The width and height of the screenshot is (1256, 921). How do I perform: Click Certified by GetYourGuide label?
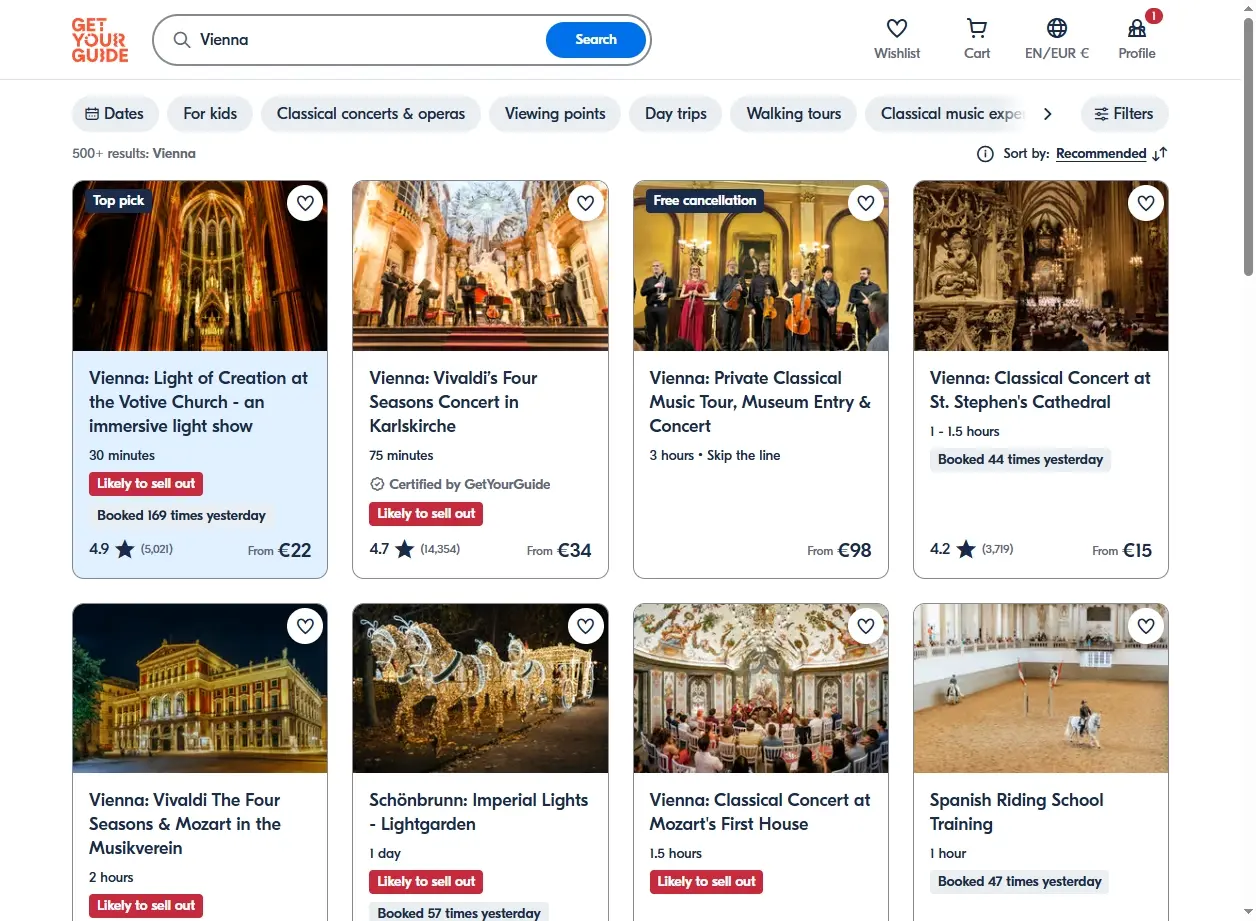pyautogui.click(x=460, y=484)
